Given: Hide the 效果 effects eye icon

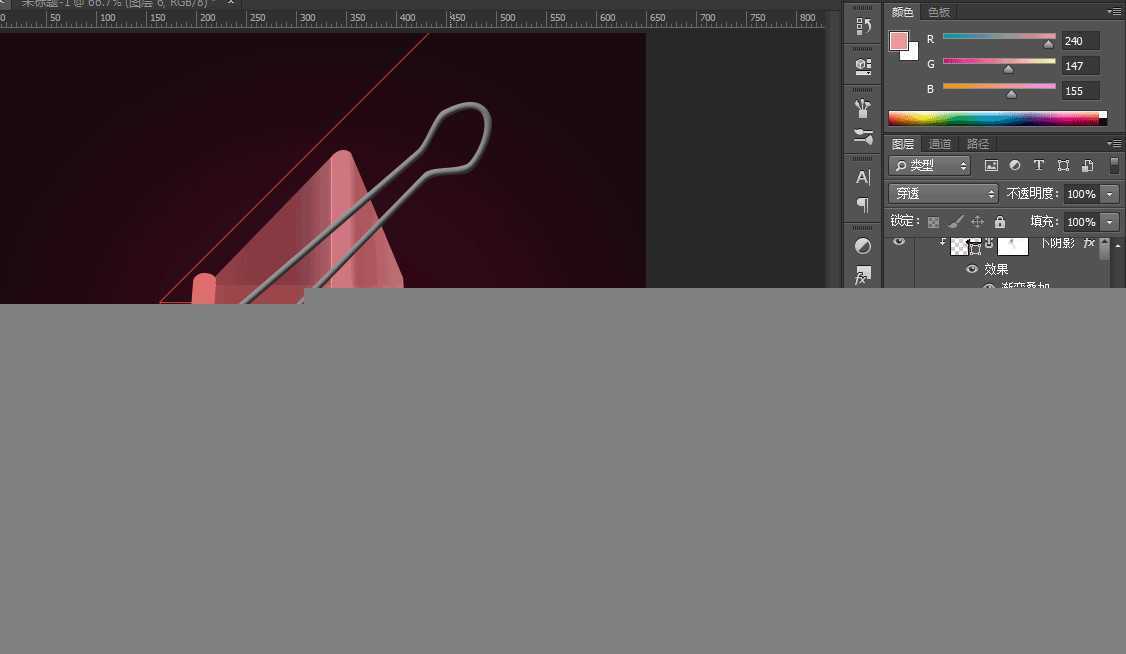Looking at the screenshot, I should point(972,269).
